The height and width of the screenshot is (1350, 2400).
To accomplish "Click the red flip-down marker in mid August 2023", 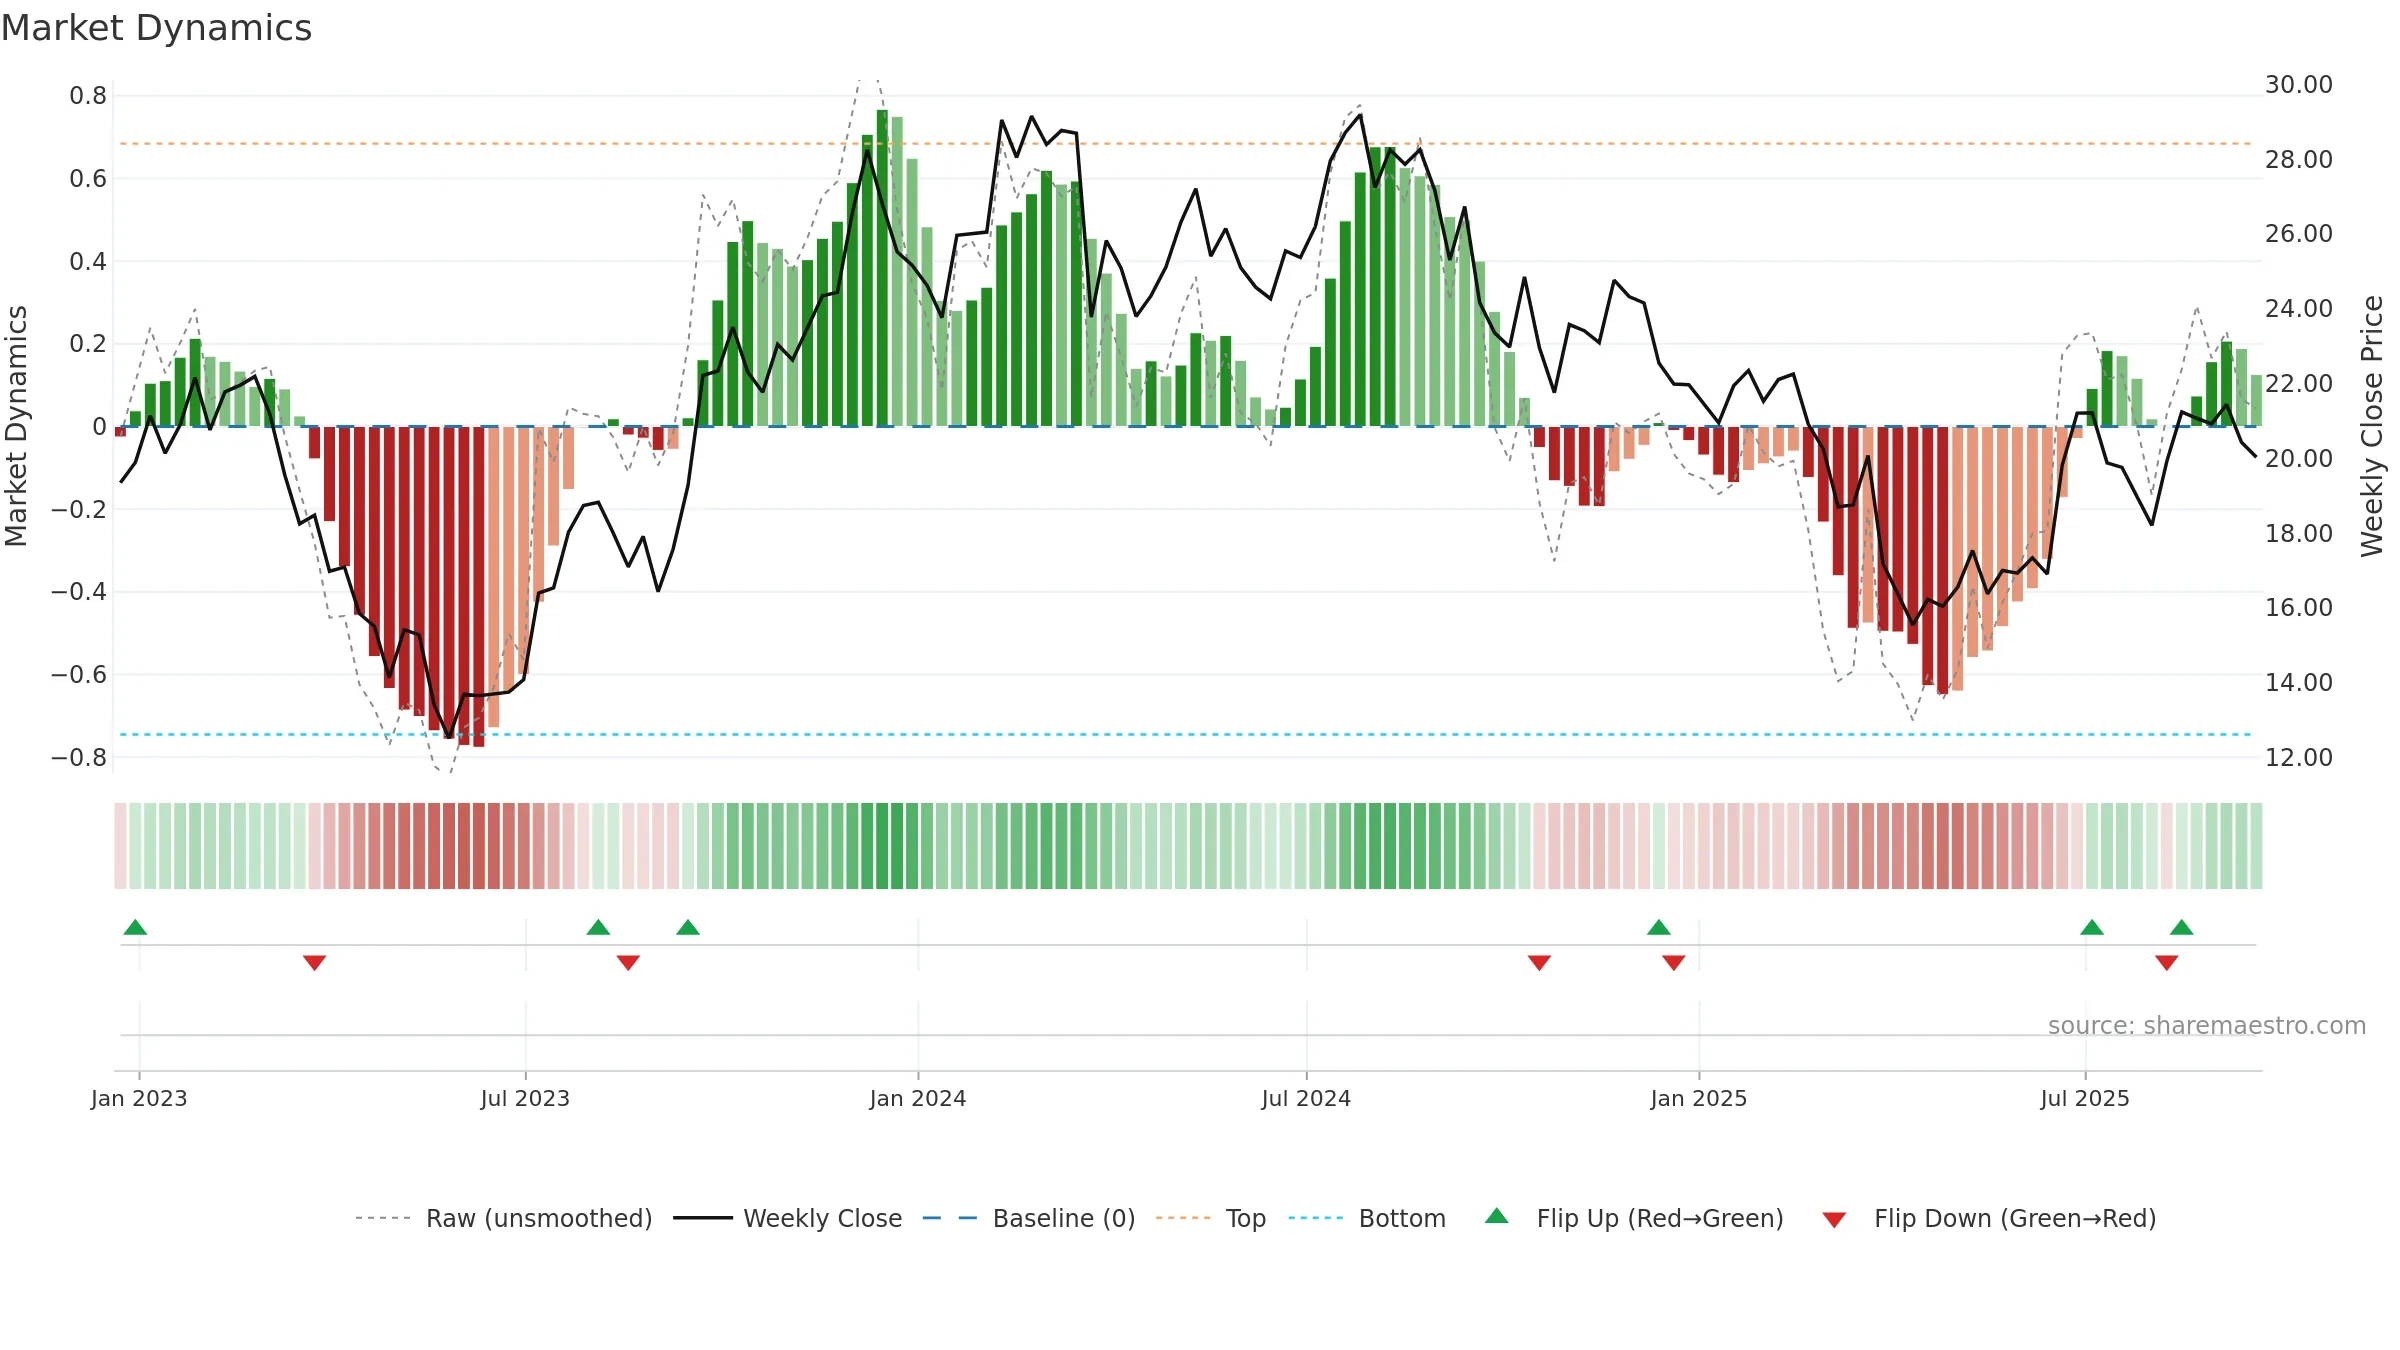I will [x=628, y=963].
